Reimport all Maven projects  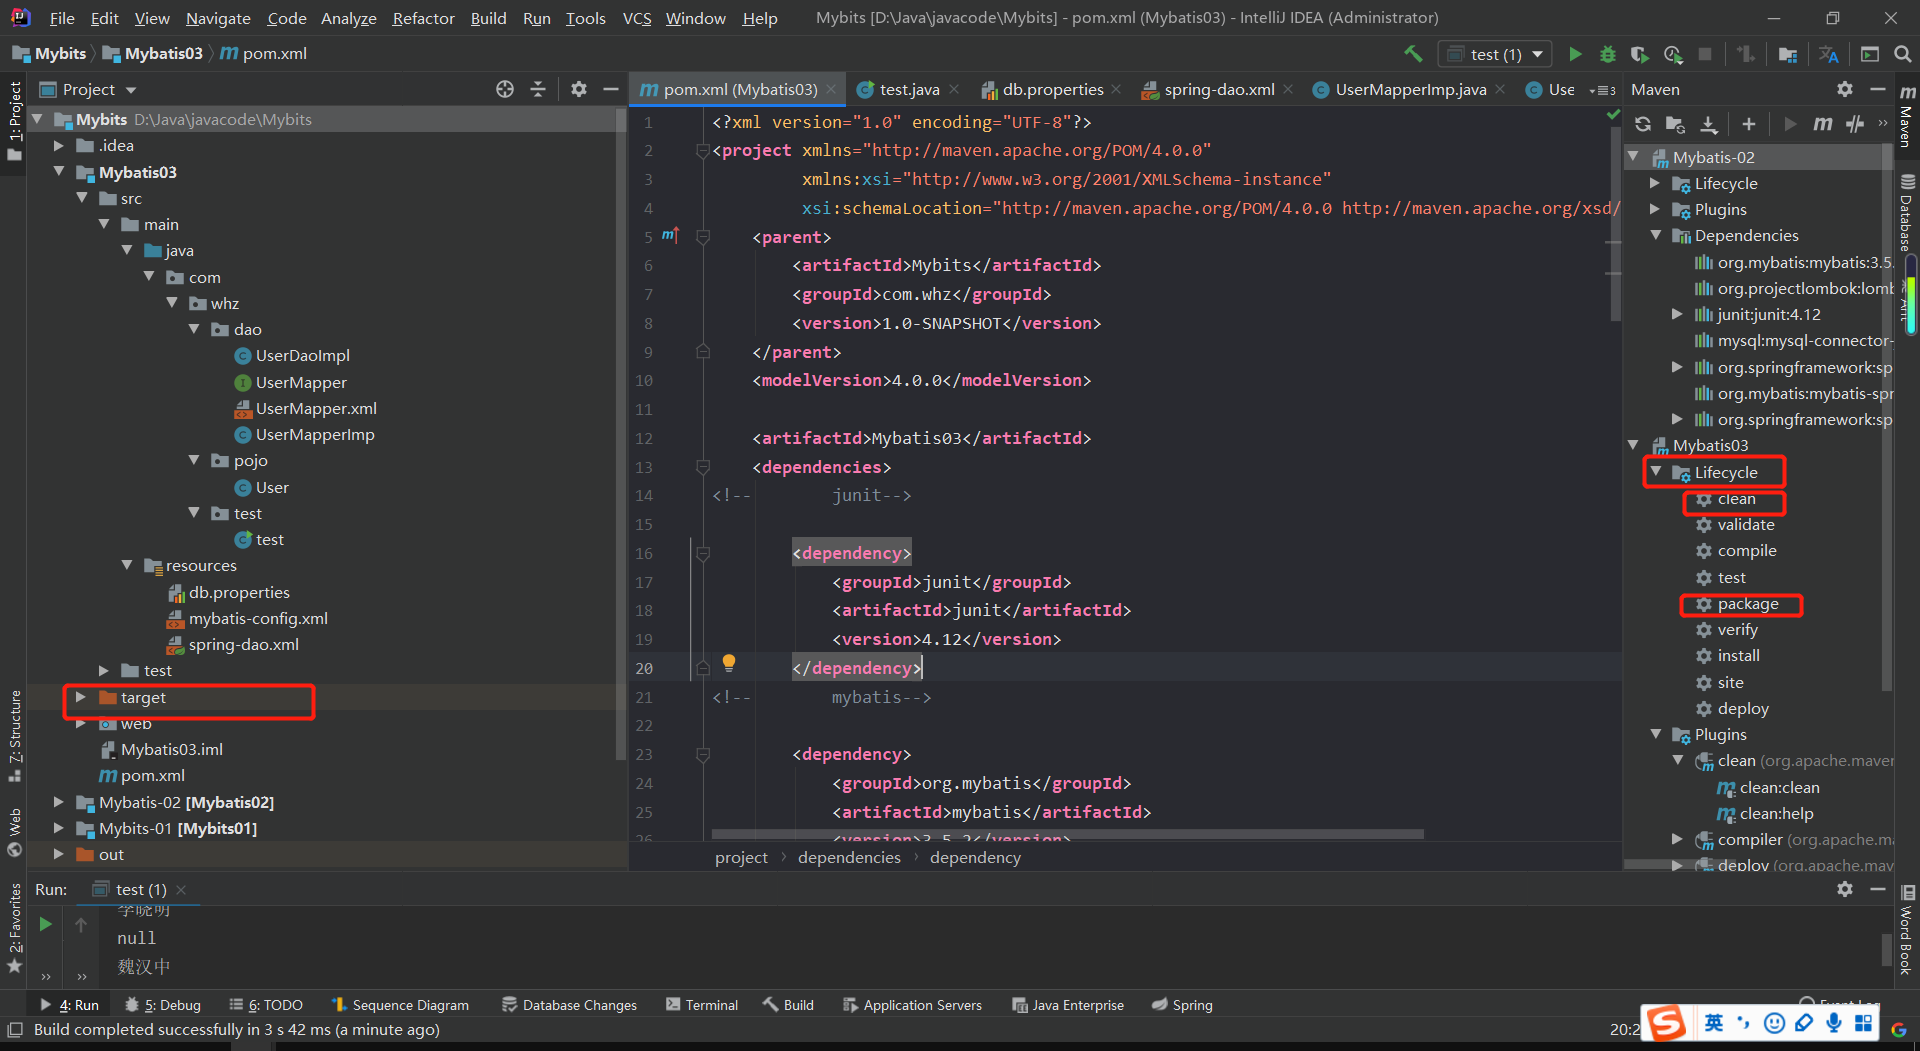coord(1643,124)
